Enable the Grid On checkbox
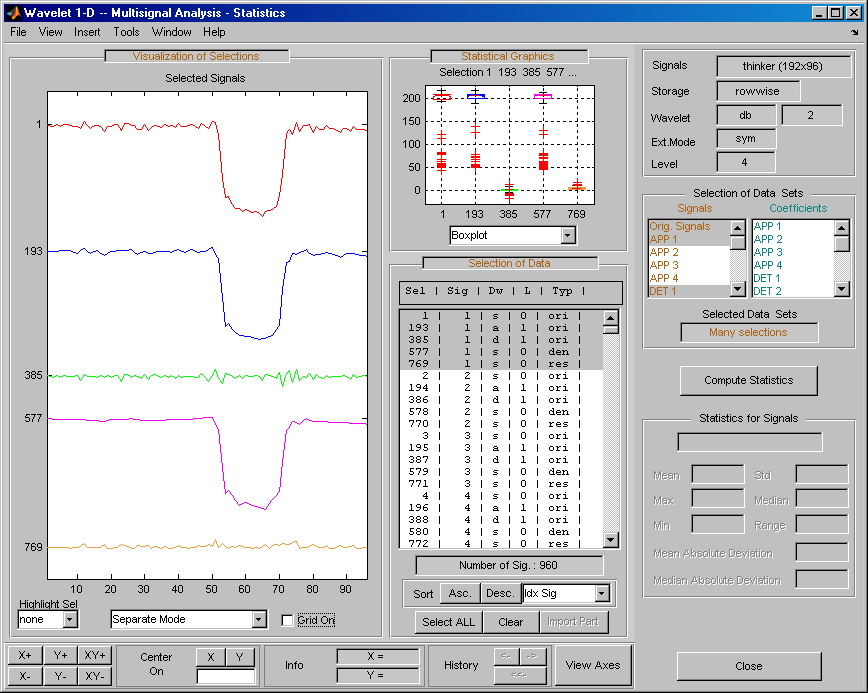Image resolution: width=868 pixels, height=693 pixels. pos(288,620)
